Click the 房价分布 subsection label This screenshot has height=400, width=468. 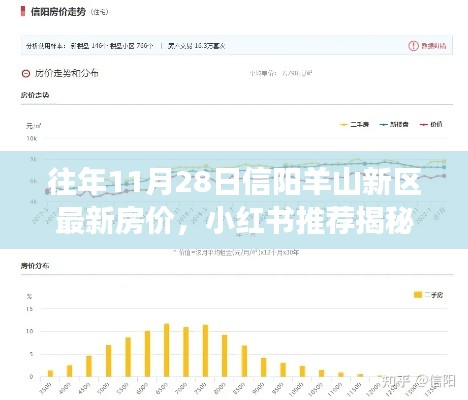coord(35,266)
